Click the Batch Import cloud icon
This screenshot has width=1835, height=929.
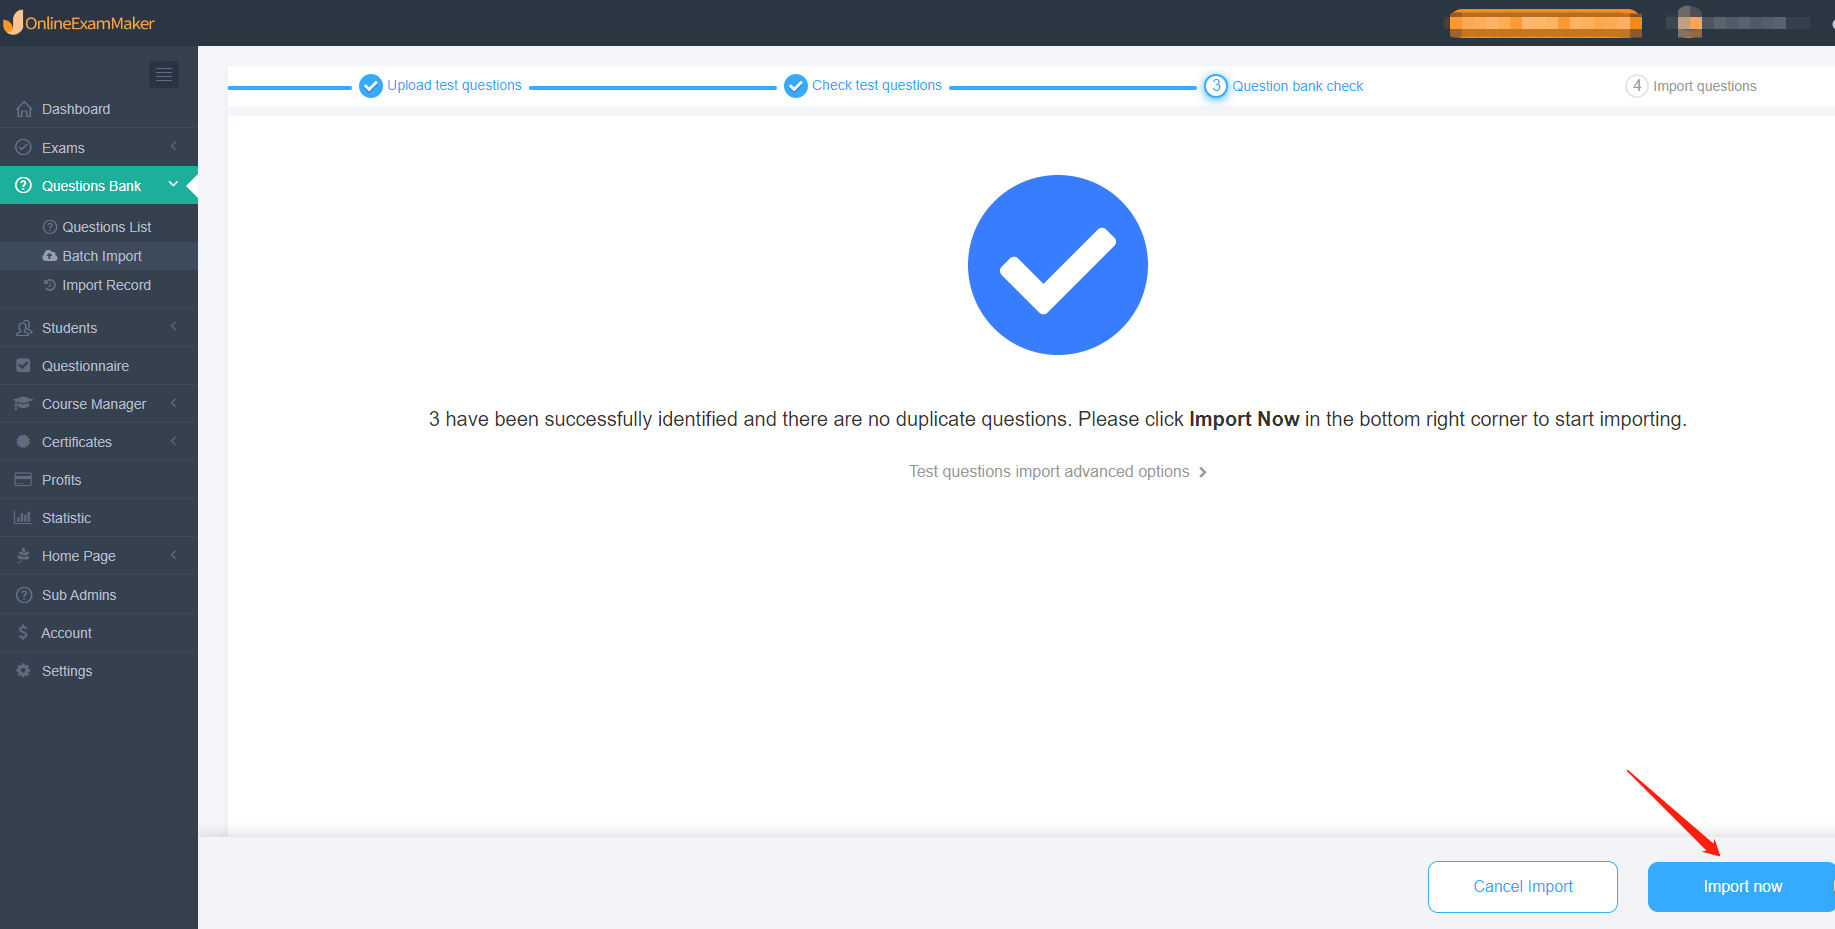[x=50, y=256]
